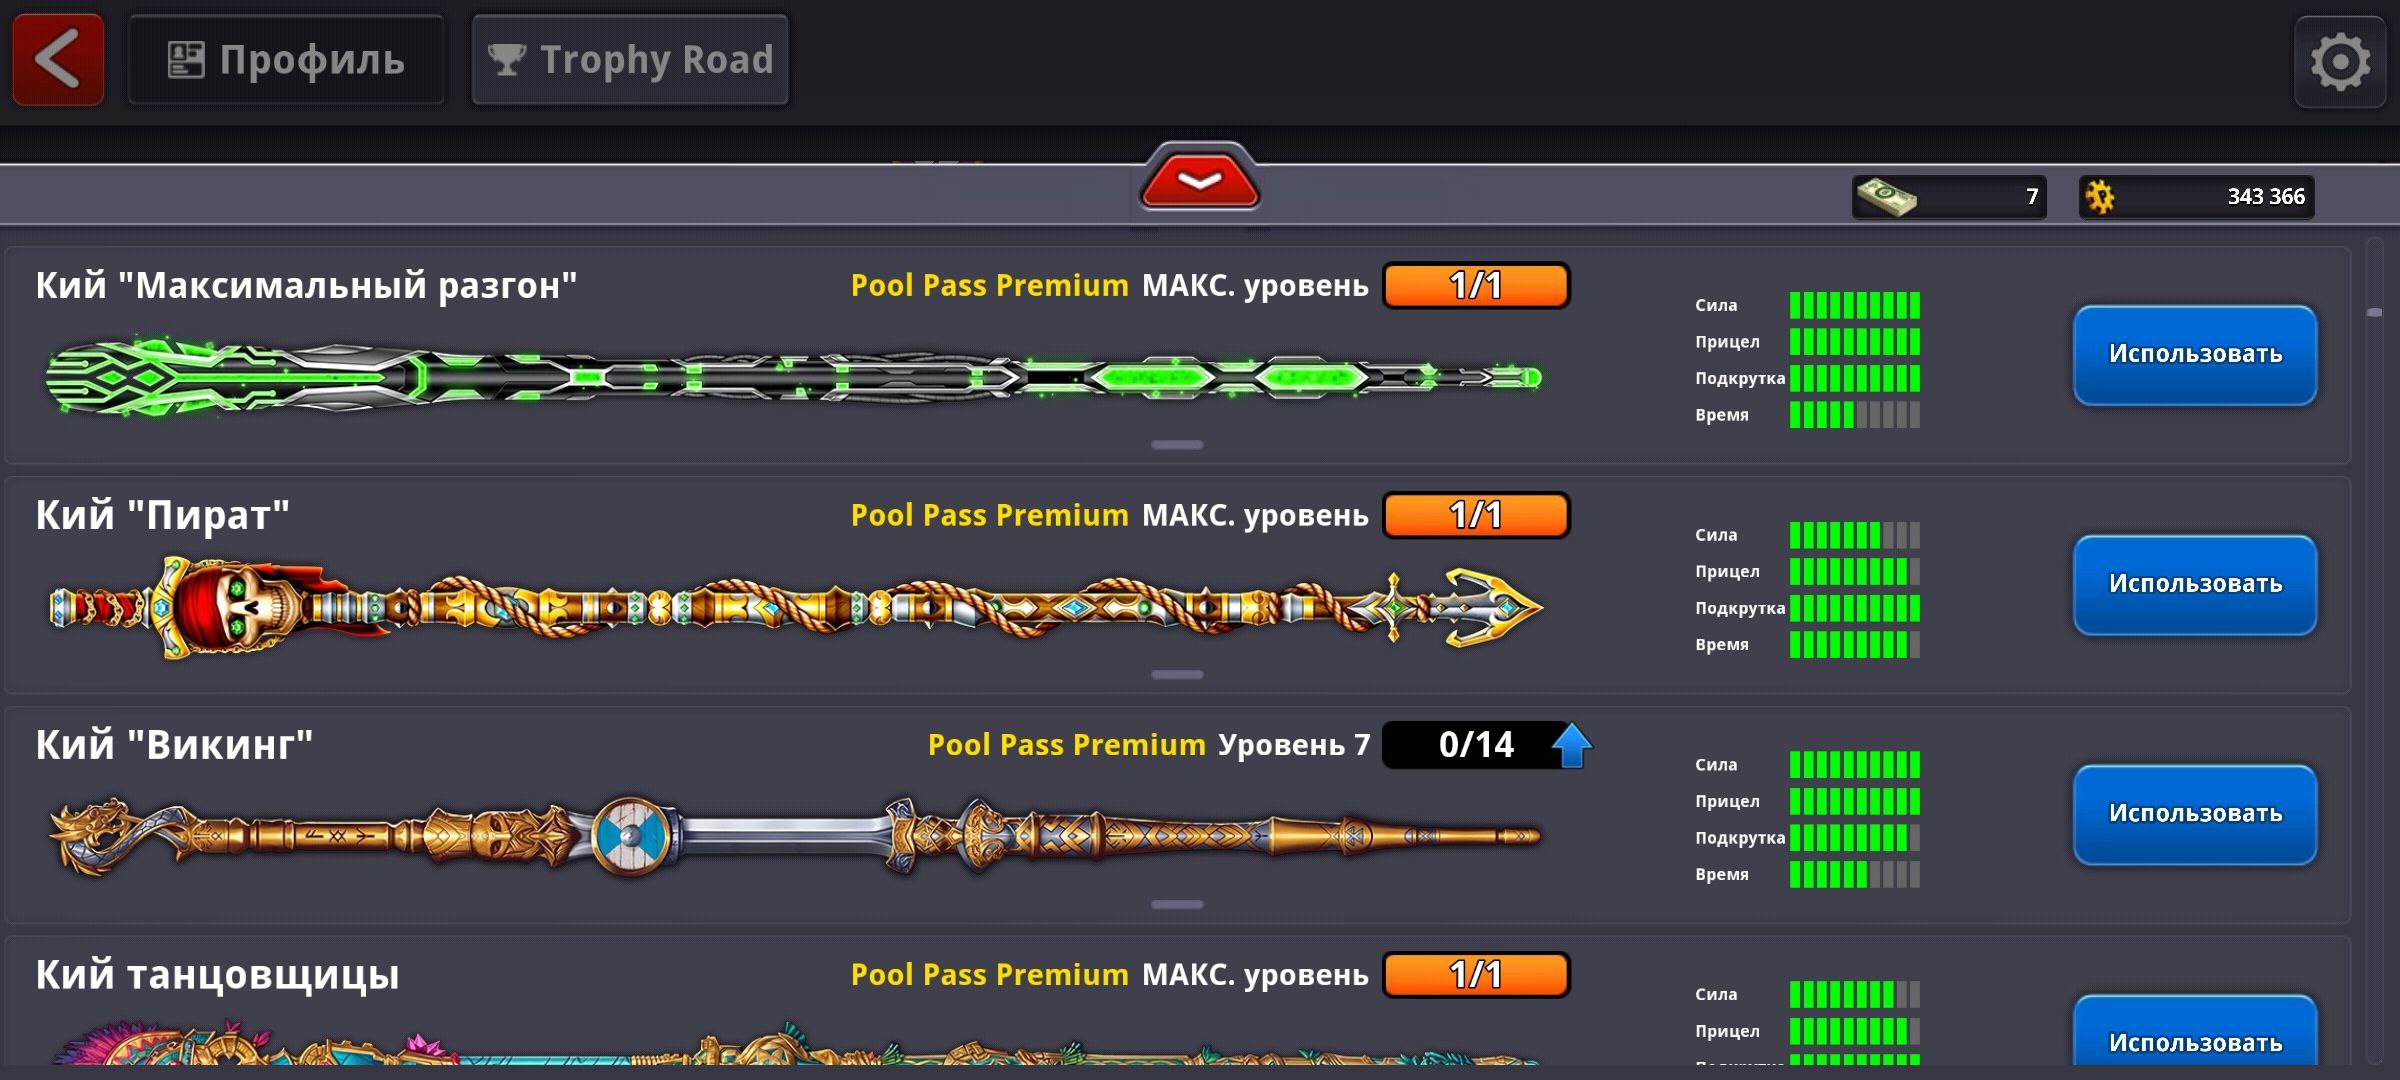Open the Профиль tab

286,60
